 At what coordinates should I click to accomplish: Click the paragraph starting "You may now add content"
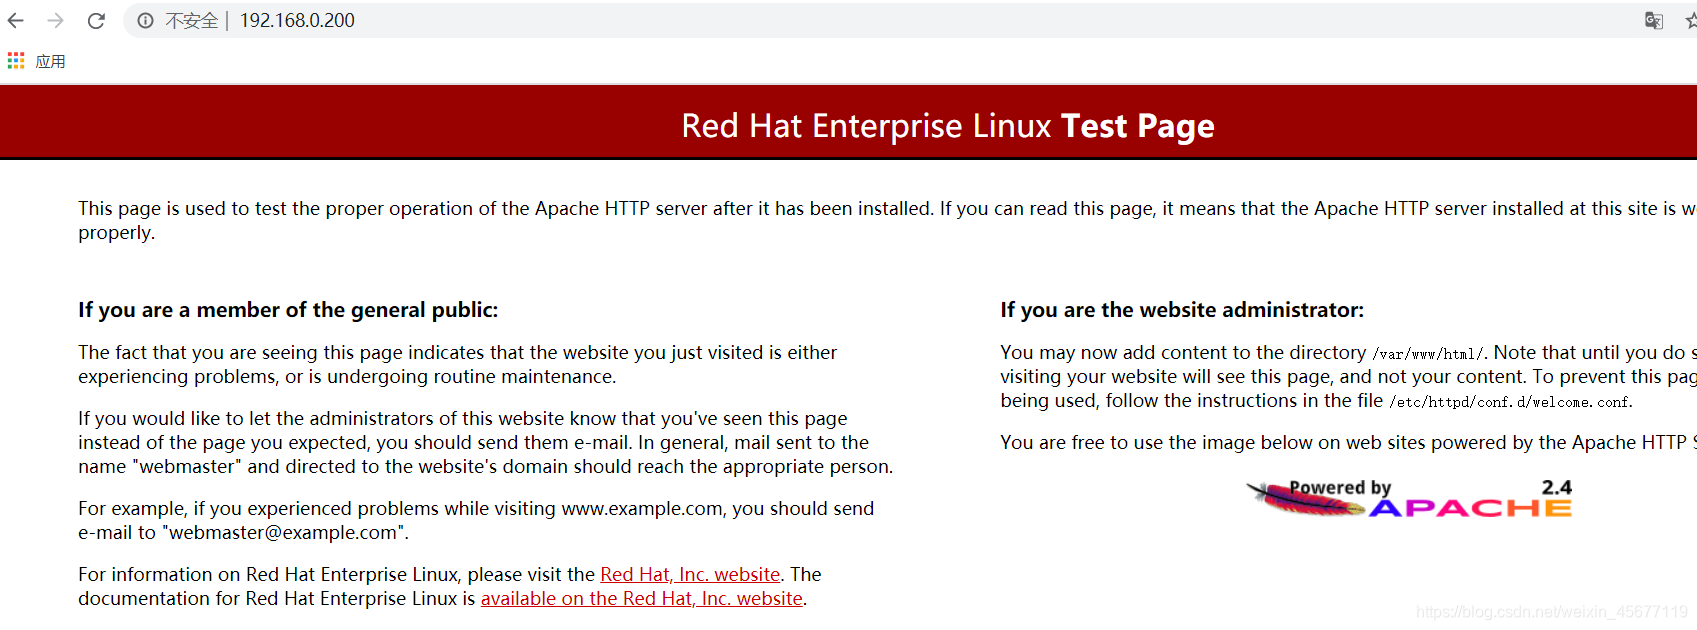coord(1348,376)
